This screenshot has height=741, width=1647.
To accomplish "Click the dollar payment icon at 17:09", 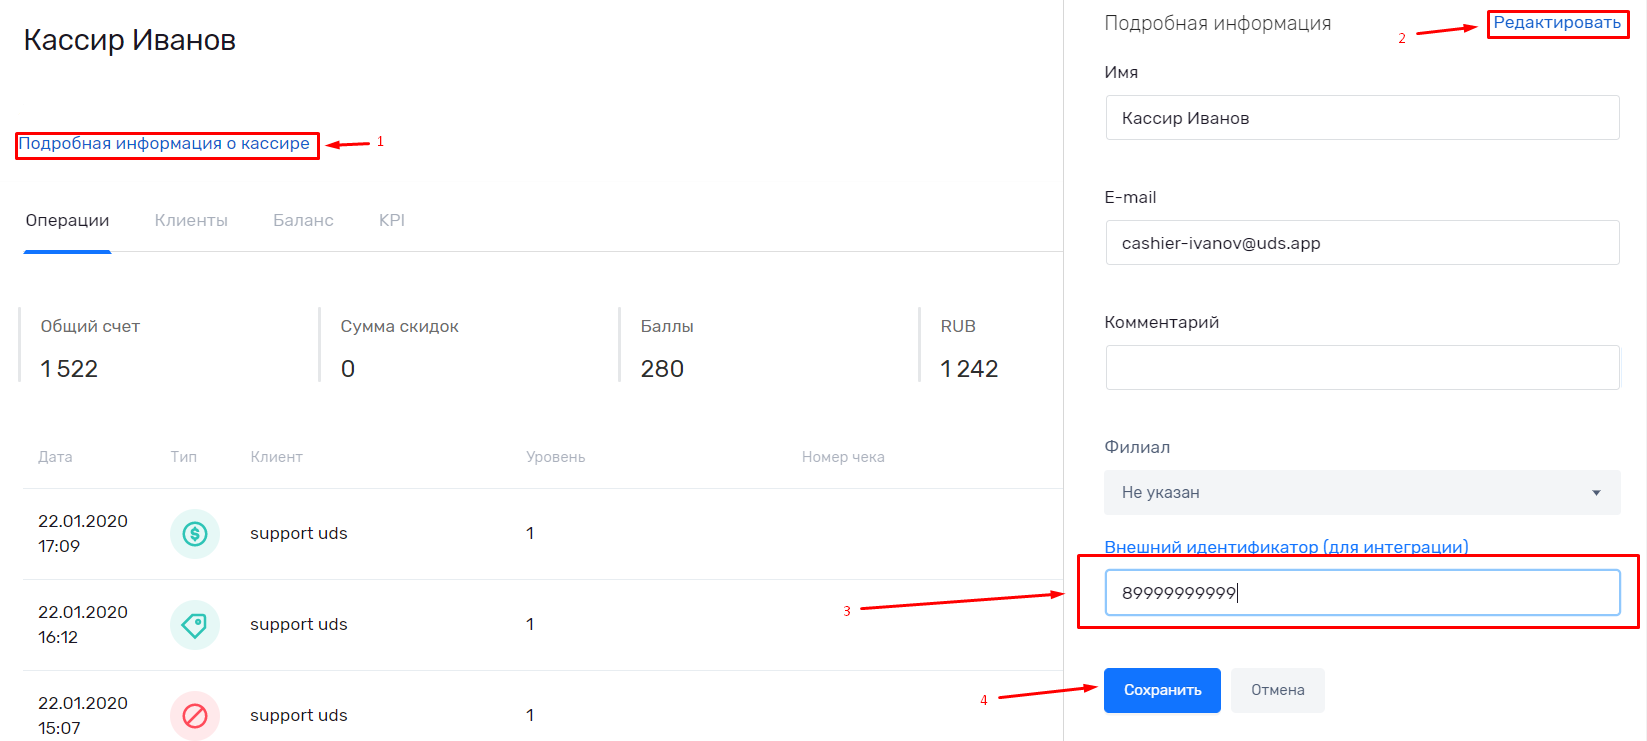I will pyautogui.click(x=195, y=534).
